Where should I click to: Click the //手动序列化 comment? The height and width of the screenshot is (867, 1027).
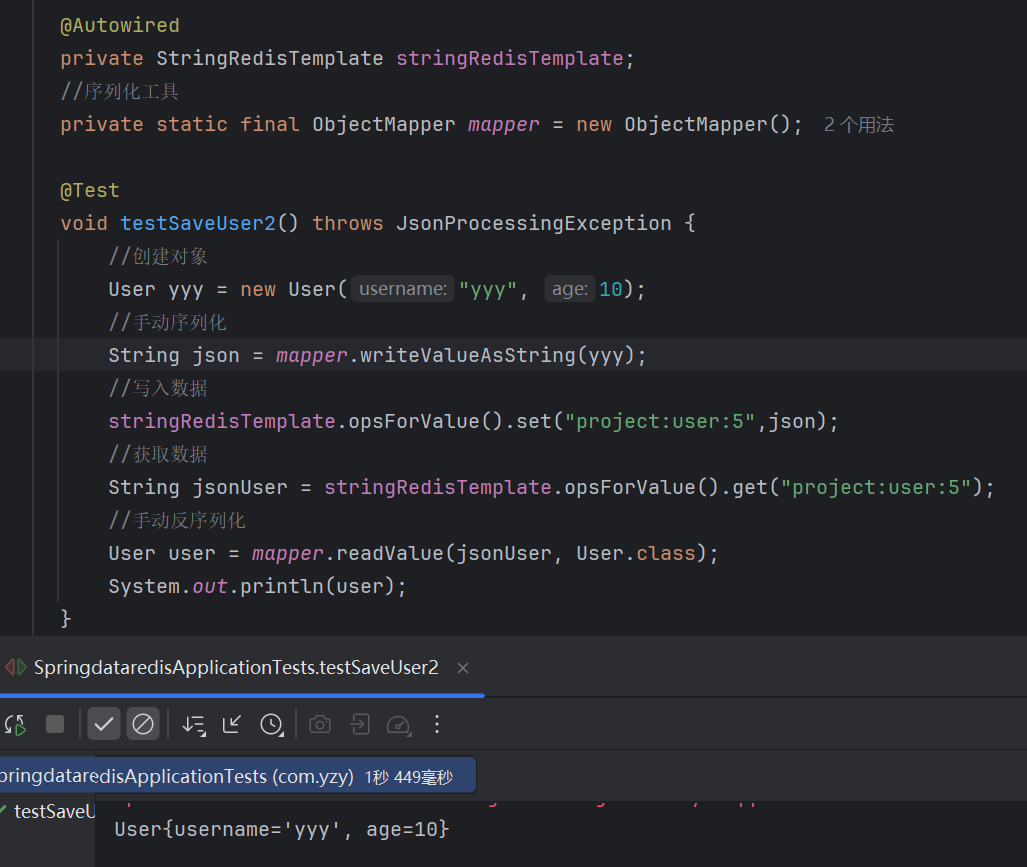tap(168, 322)
